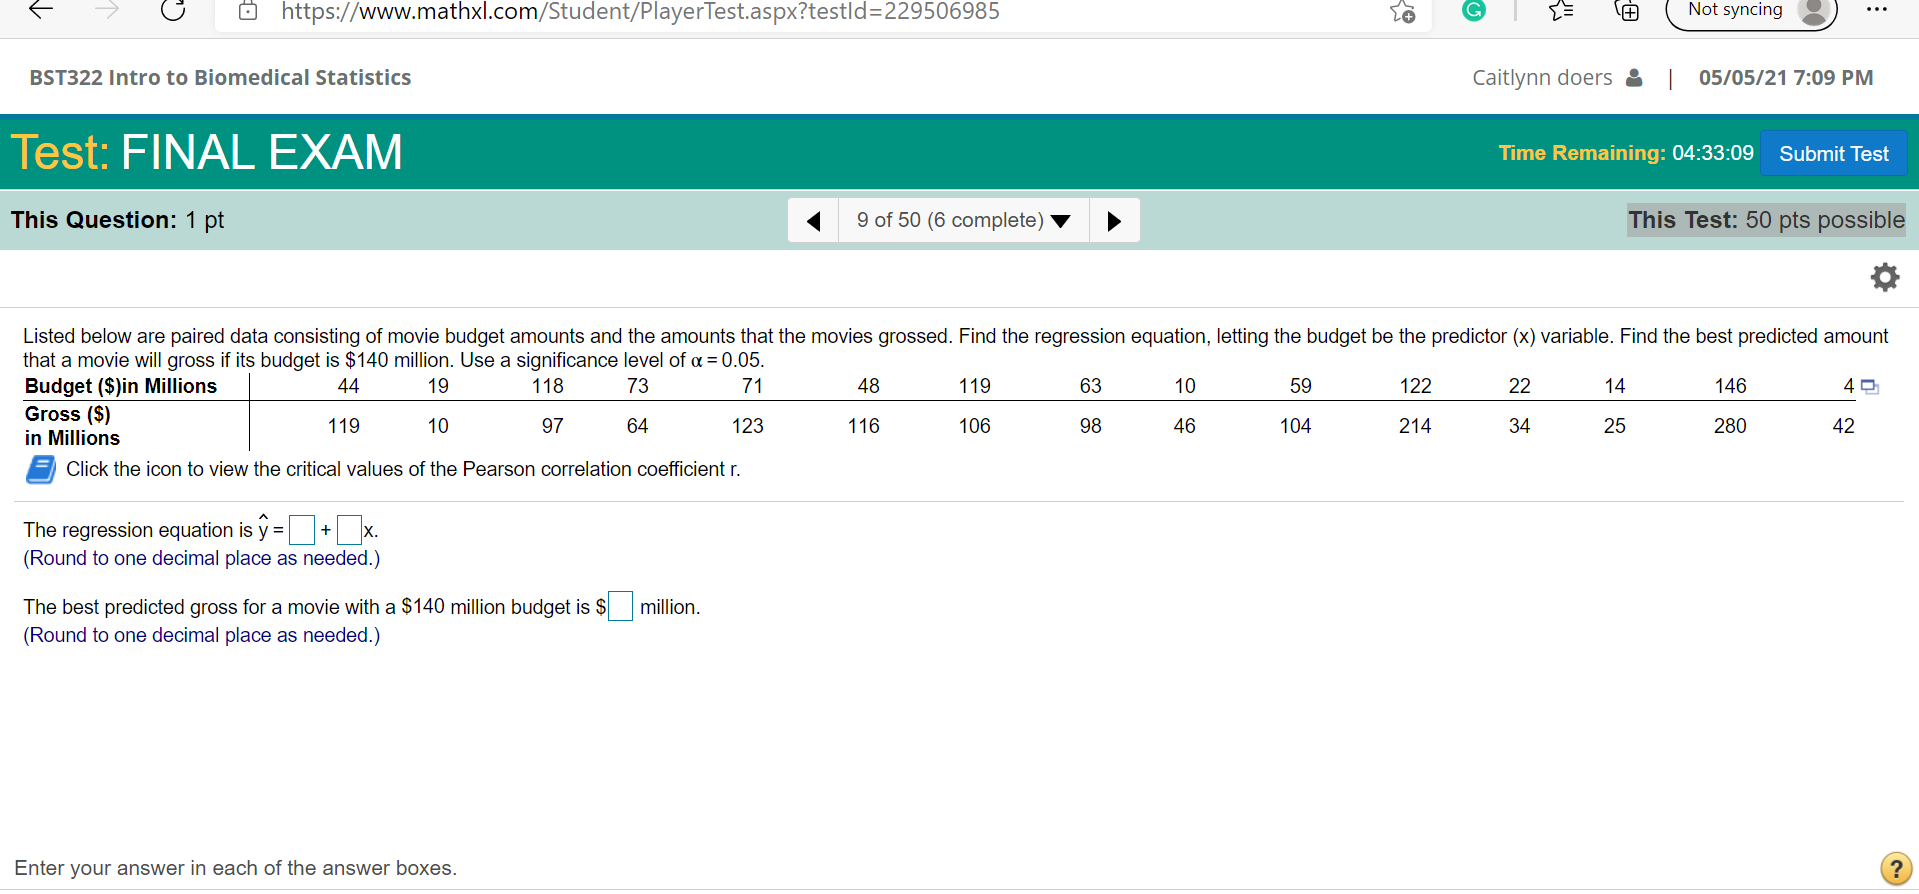Click 'This Test: 50 pts possible' text

pyautogui.click(x=1766, y=220)
